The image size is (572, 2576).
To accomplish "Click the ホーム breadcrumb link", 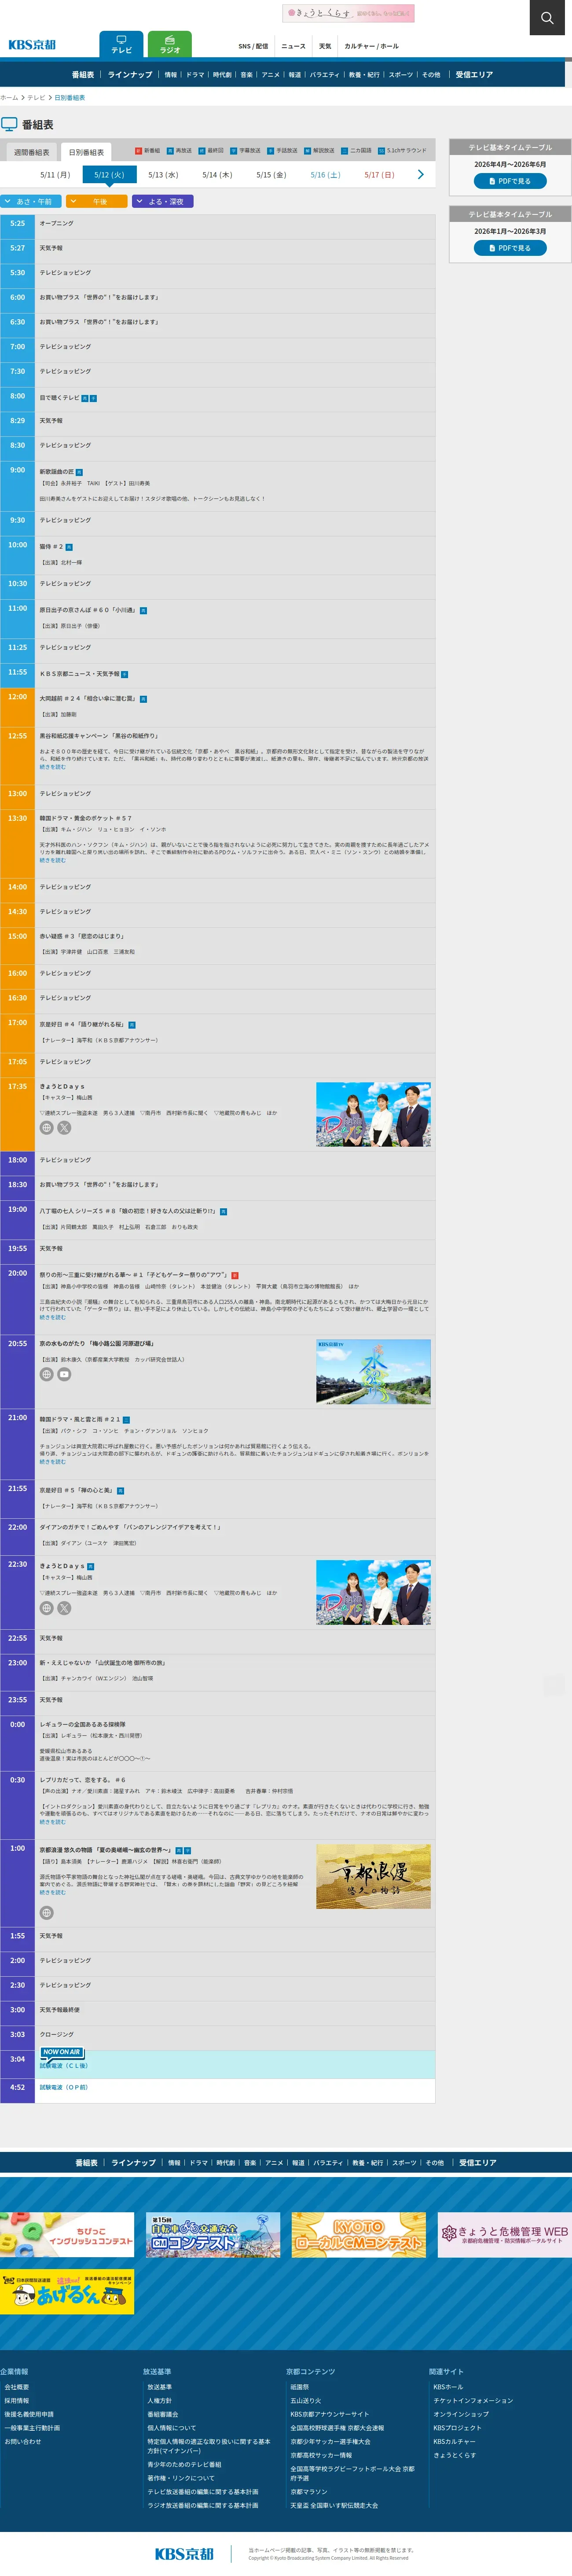I will 9,98.
